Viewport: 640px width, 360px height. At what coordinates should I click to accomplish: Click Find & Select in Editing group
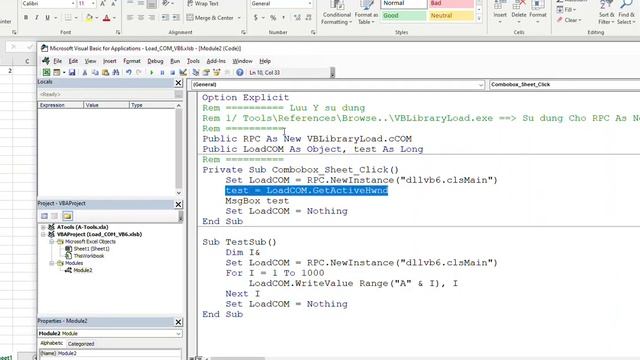pyautogui.click(x=627, y=13)
